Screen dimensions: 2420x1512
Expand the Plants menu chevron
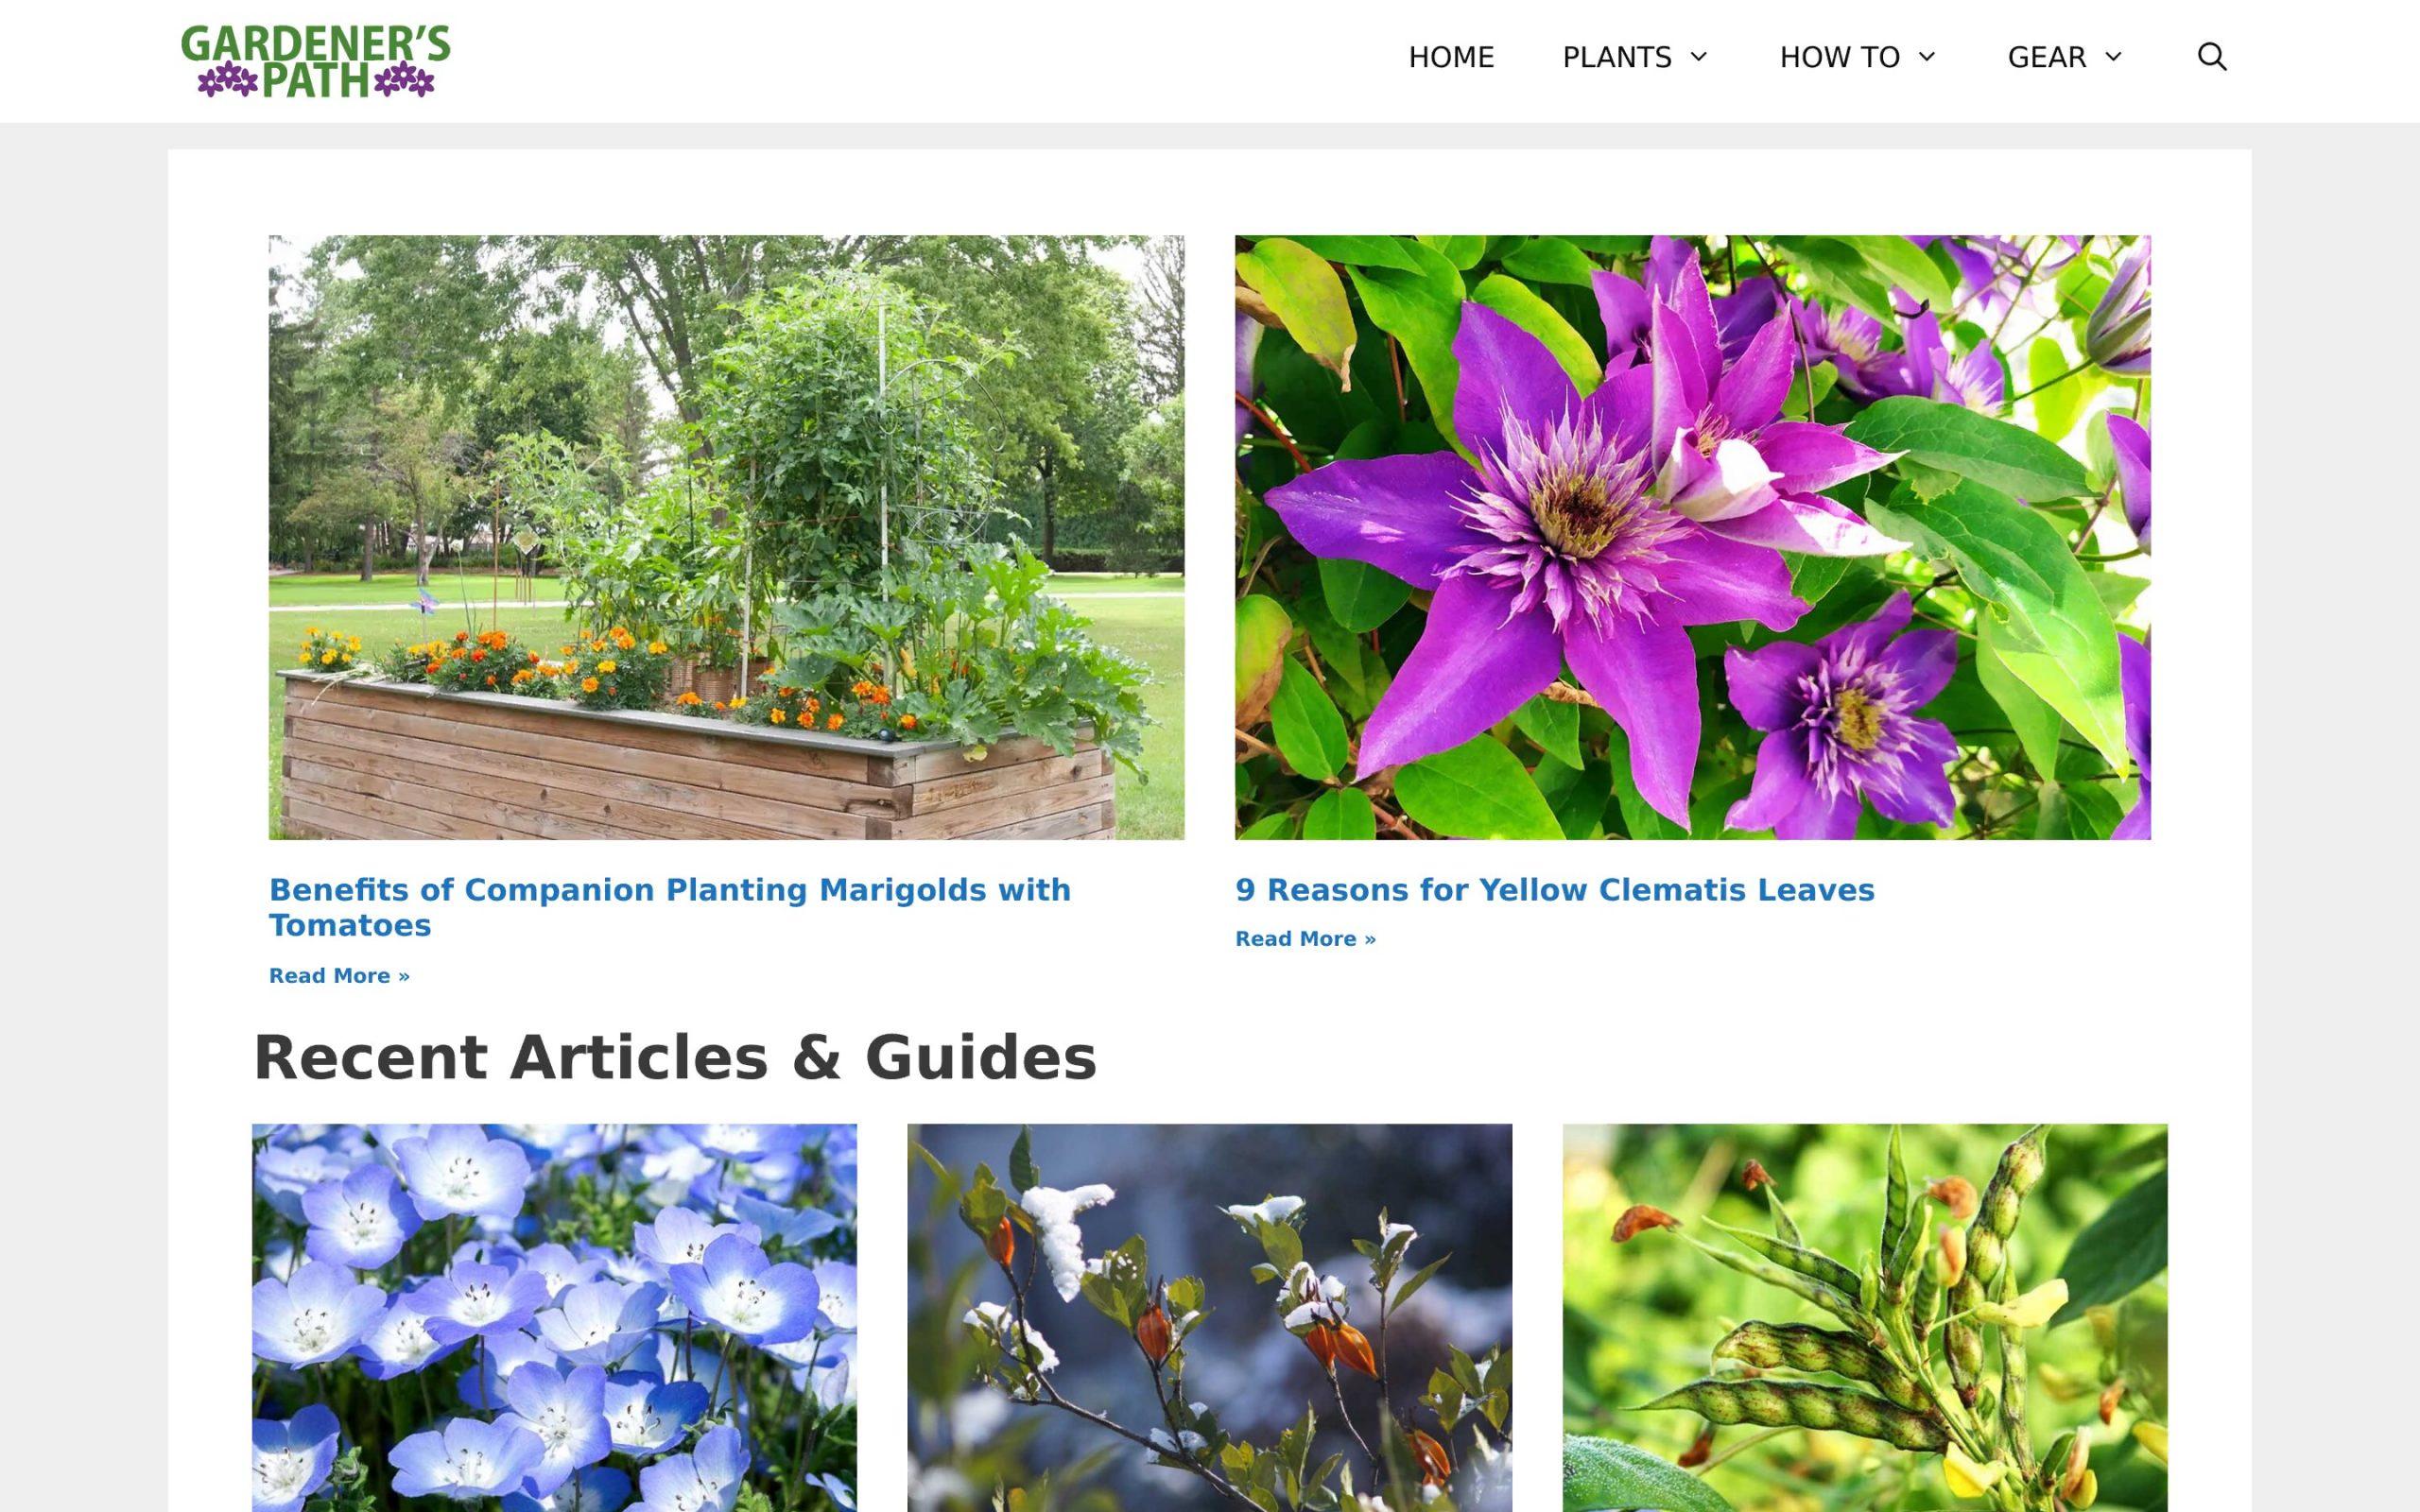(1699, 57)
